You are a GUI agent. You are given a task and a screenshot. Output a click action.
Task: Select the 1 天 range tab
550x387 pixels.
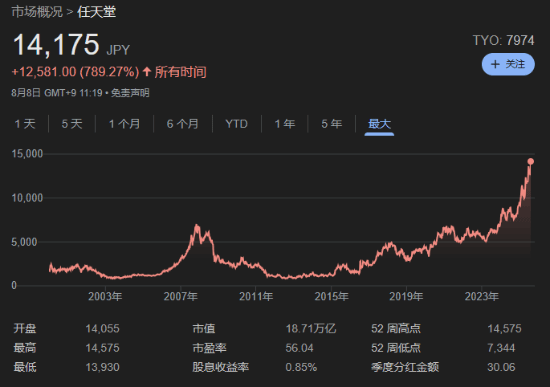coord(25,124)
